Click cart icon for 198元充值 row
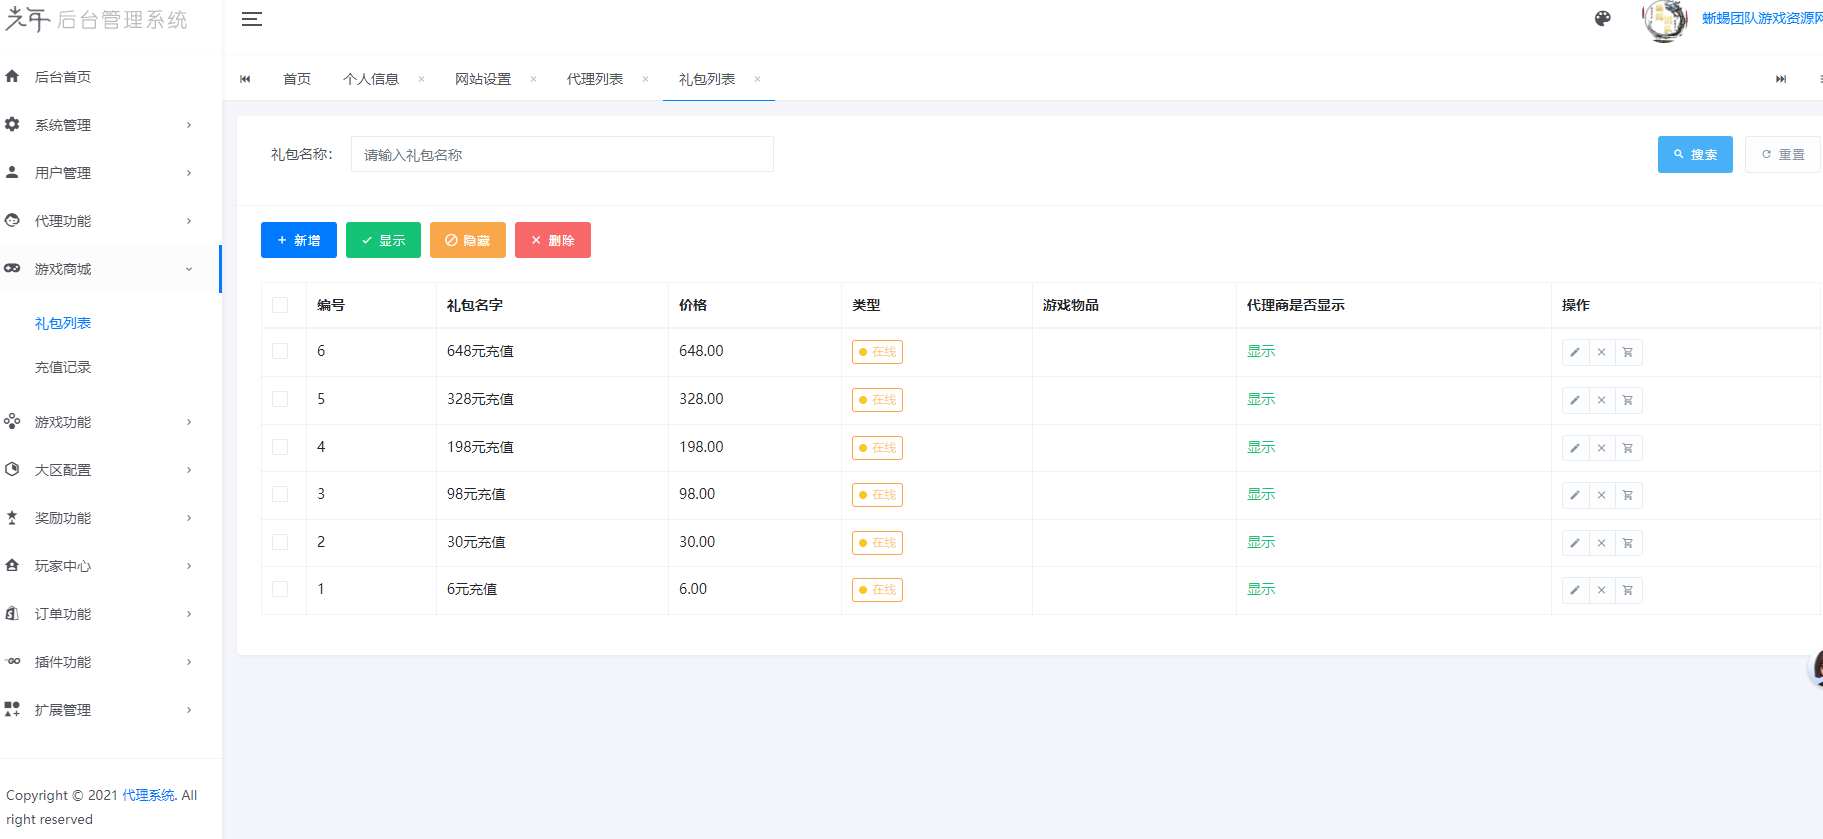Screen dimensions: 1823x839 tap(1628, 448)
